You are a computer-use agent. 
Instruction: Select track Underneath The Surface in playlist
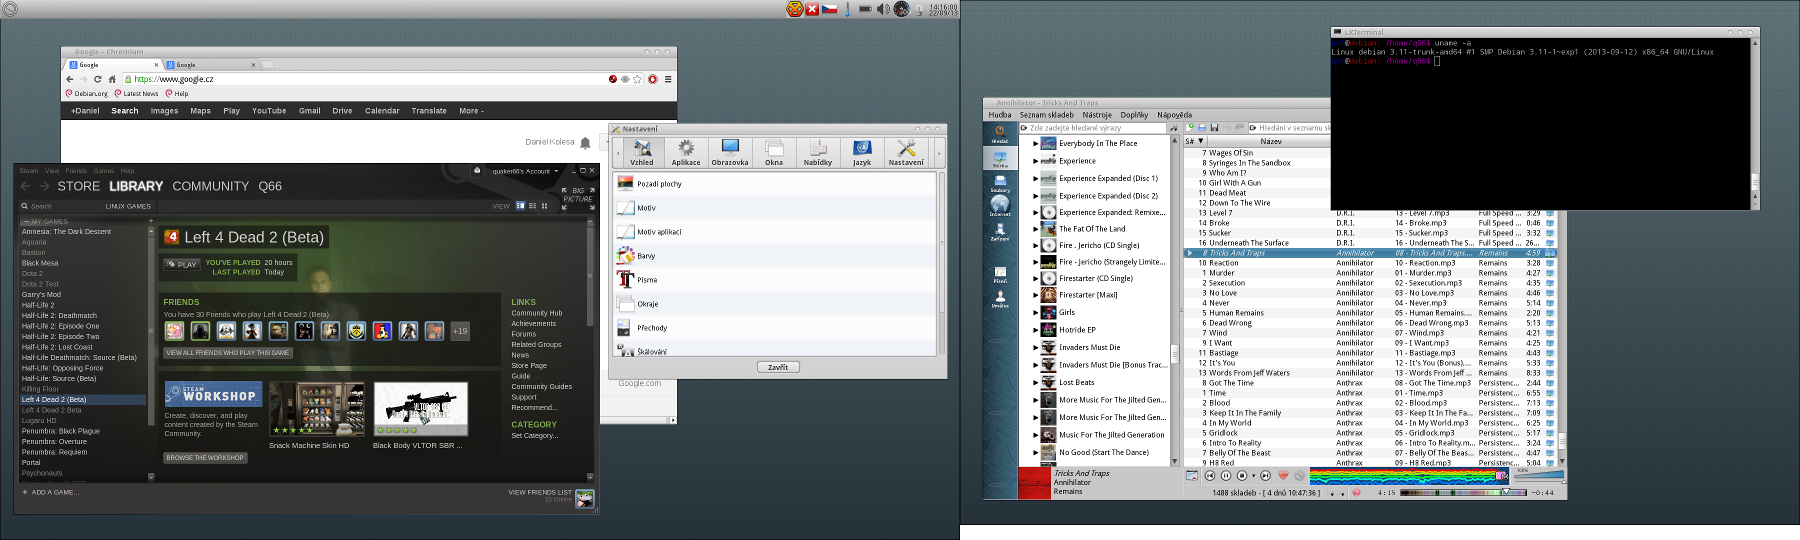[x=1249, y=243]
